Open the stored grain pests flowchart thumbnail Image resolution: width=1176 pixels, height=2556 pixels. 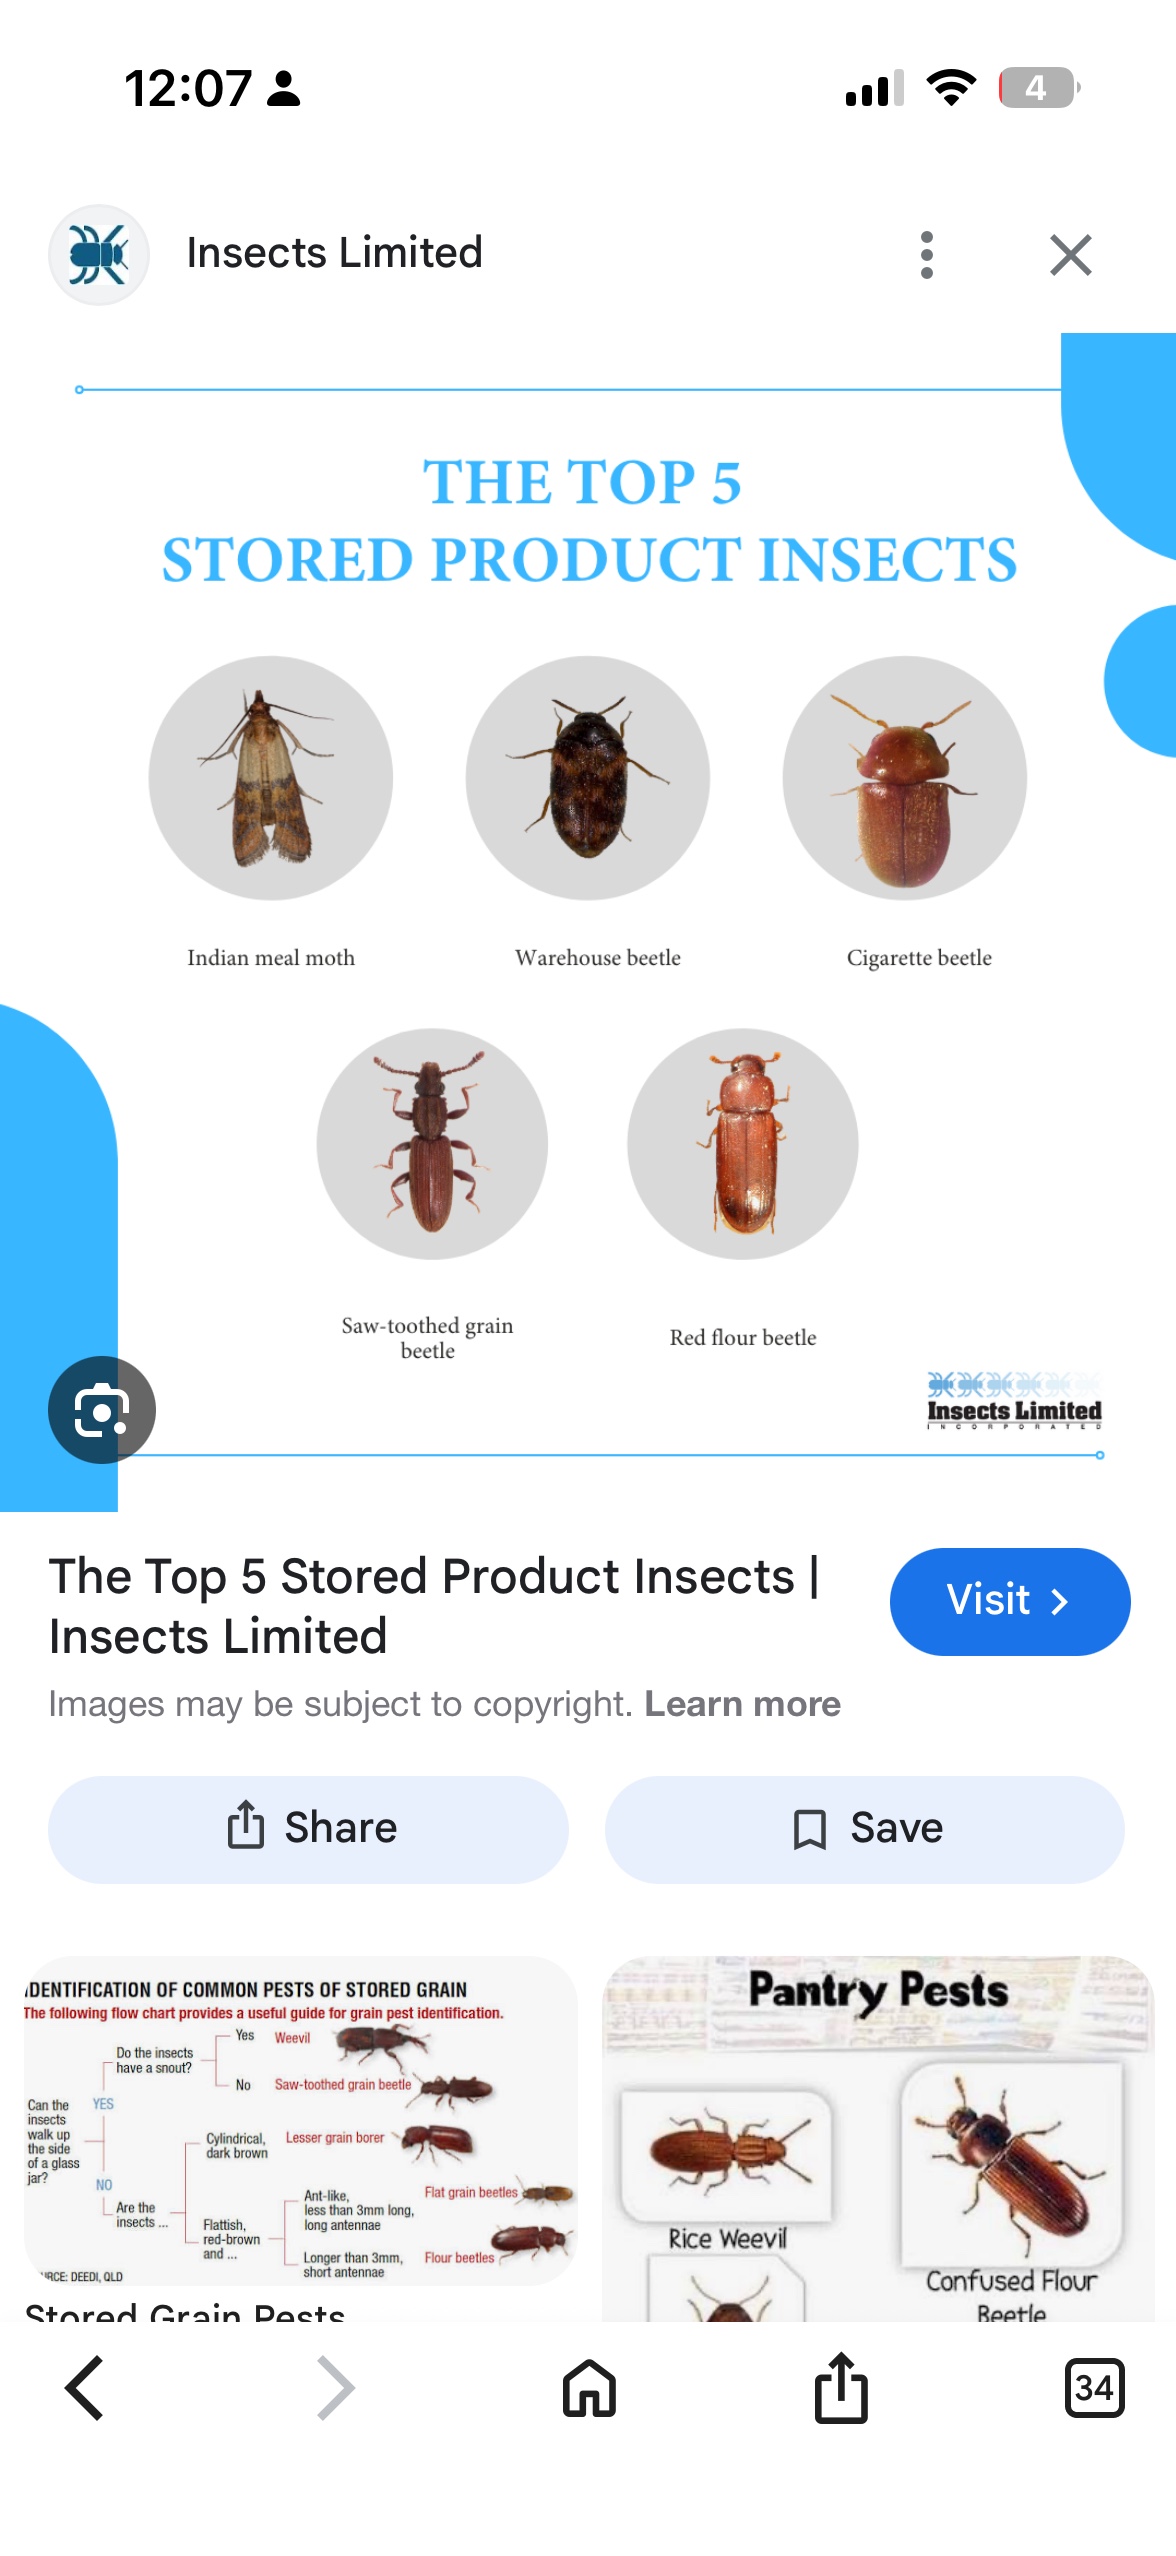(300, 2119)
